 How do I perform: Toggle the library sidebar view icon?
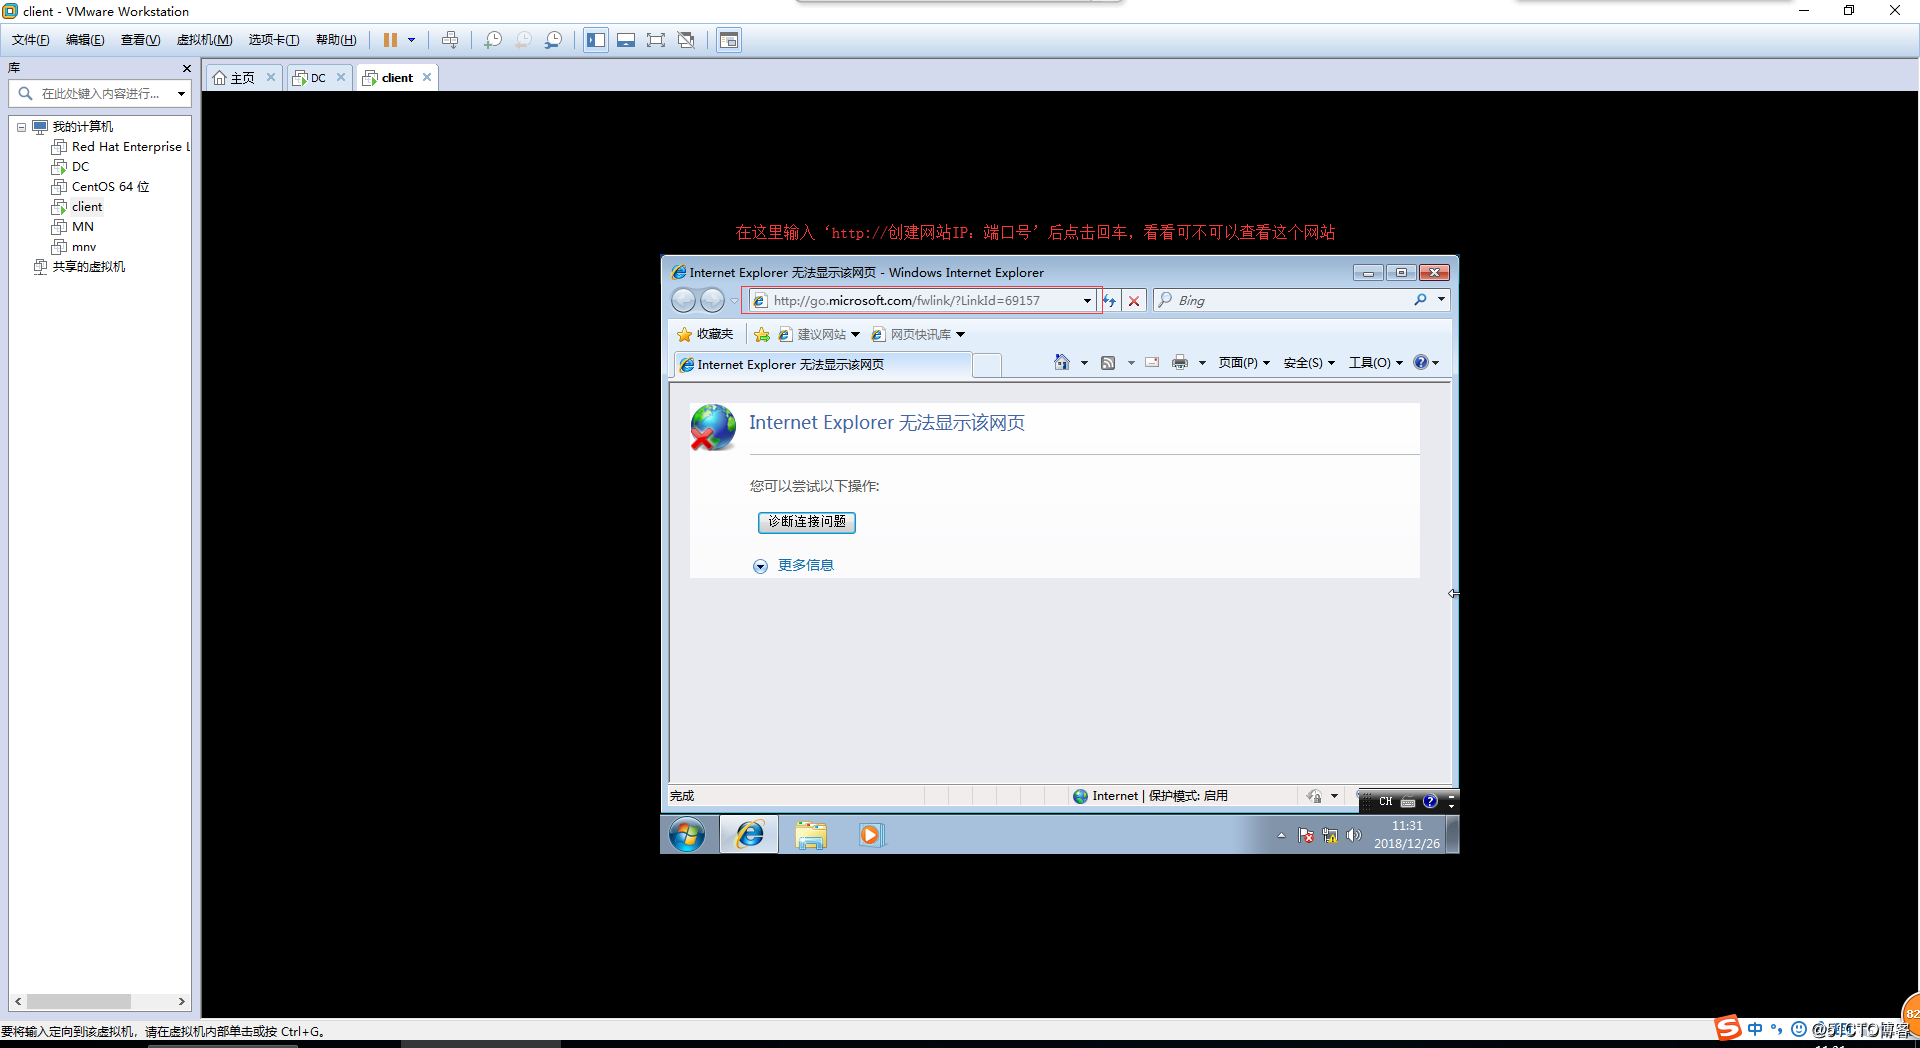pyautogui.click(x=596, y=40)
